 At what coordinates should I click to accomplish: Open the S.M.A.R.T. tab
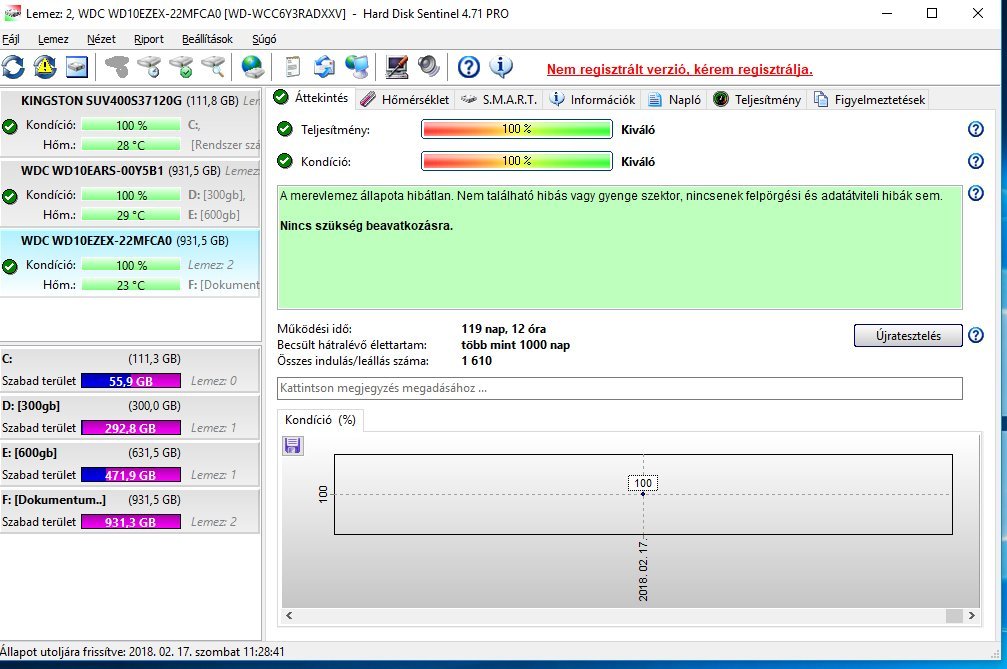[499, 100]
